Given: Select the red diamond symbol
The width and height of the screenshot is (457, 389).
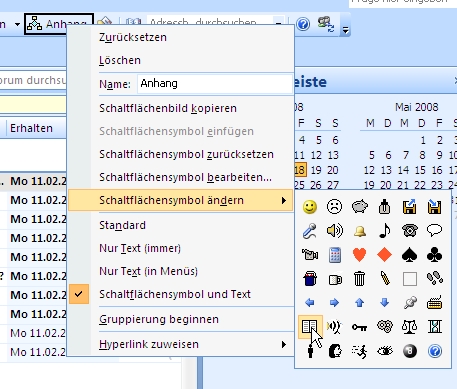Looking at the screenshot, I should [x=384, y=255].
